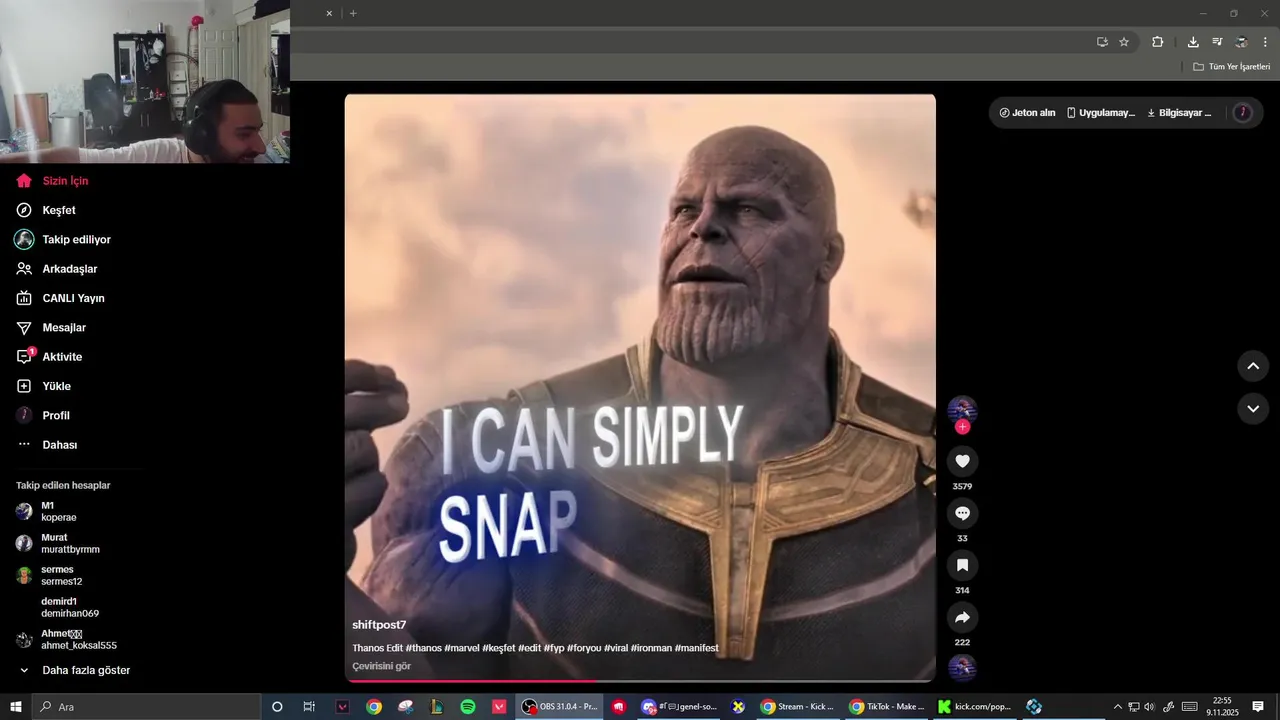Screen dimensions: 1280x720
Task: Open followed account ahmet_koksal555
Action: pyautogui.click(x=66, y=639)
